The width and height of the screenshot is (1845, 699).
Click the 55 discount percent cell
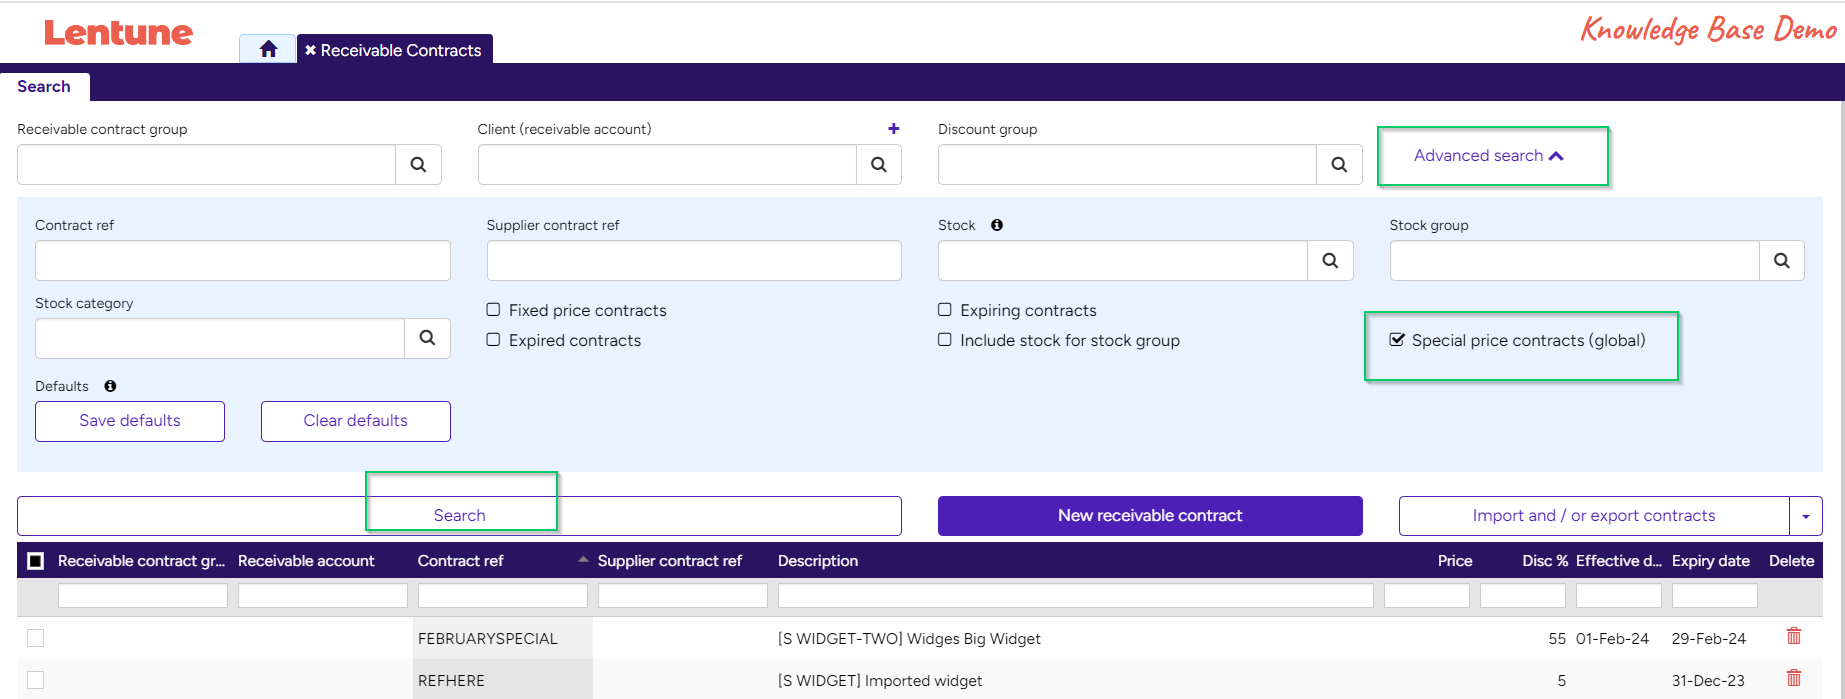pos(1557,639)
